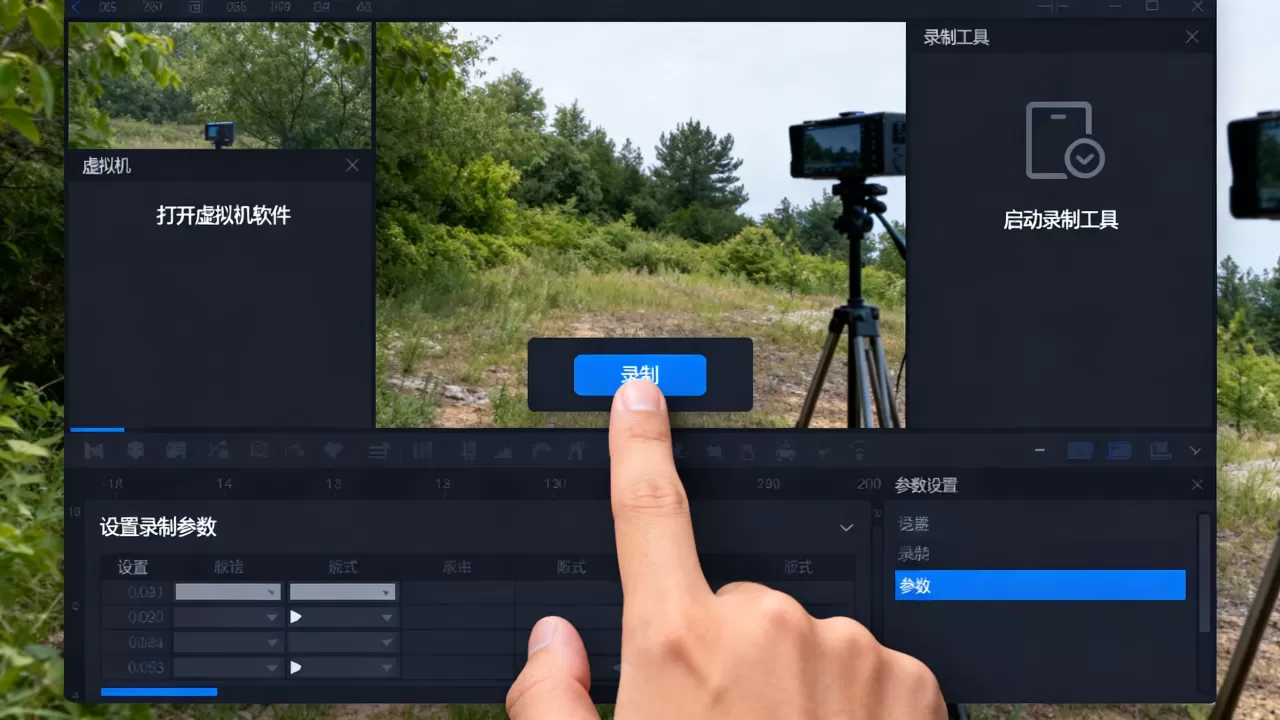Open the first dropdown in row 0.184
The width and height of the screenshot is (1280, 720).
coord(228,642)
